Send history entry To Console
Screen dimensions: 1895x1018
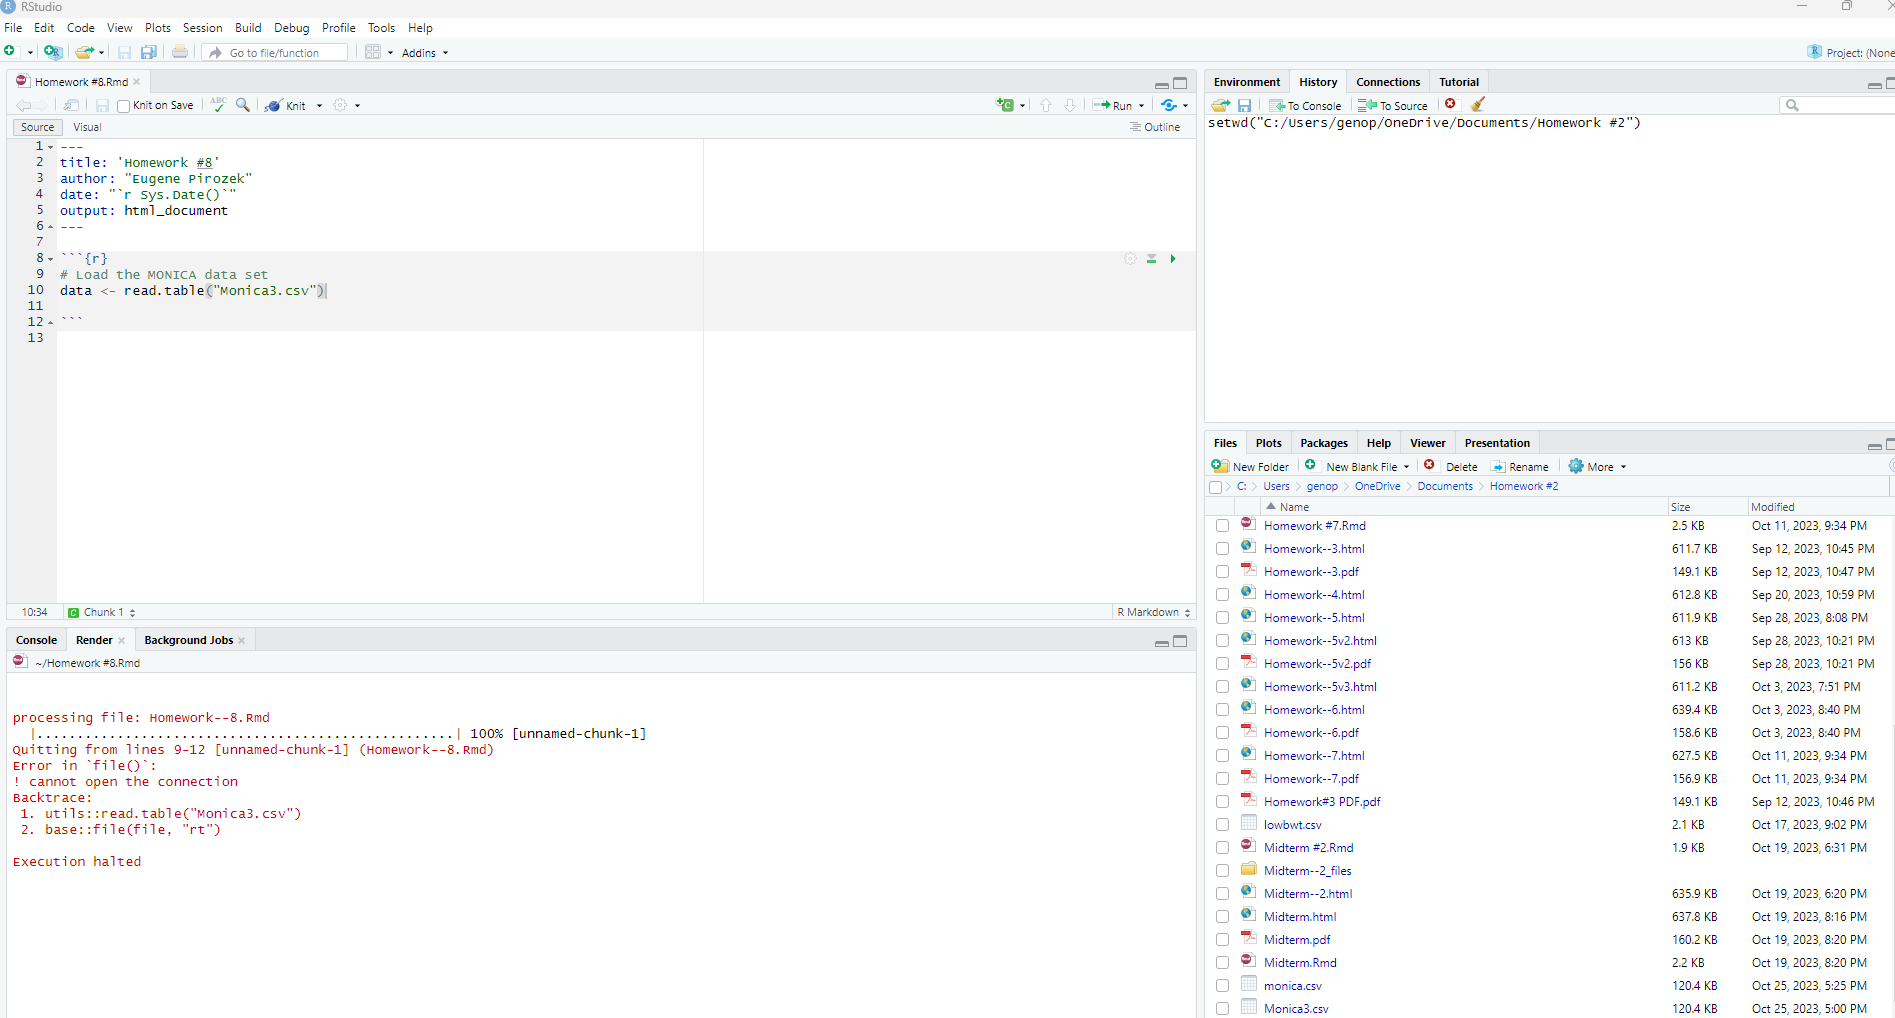(1305, 105)
